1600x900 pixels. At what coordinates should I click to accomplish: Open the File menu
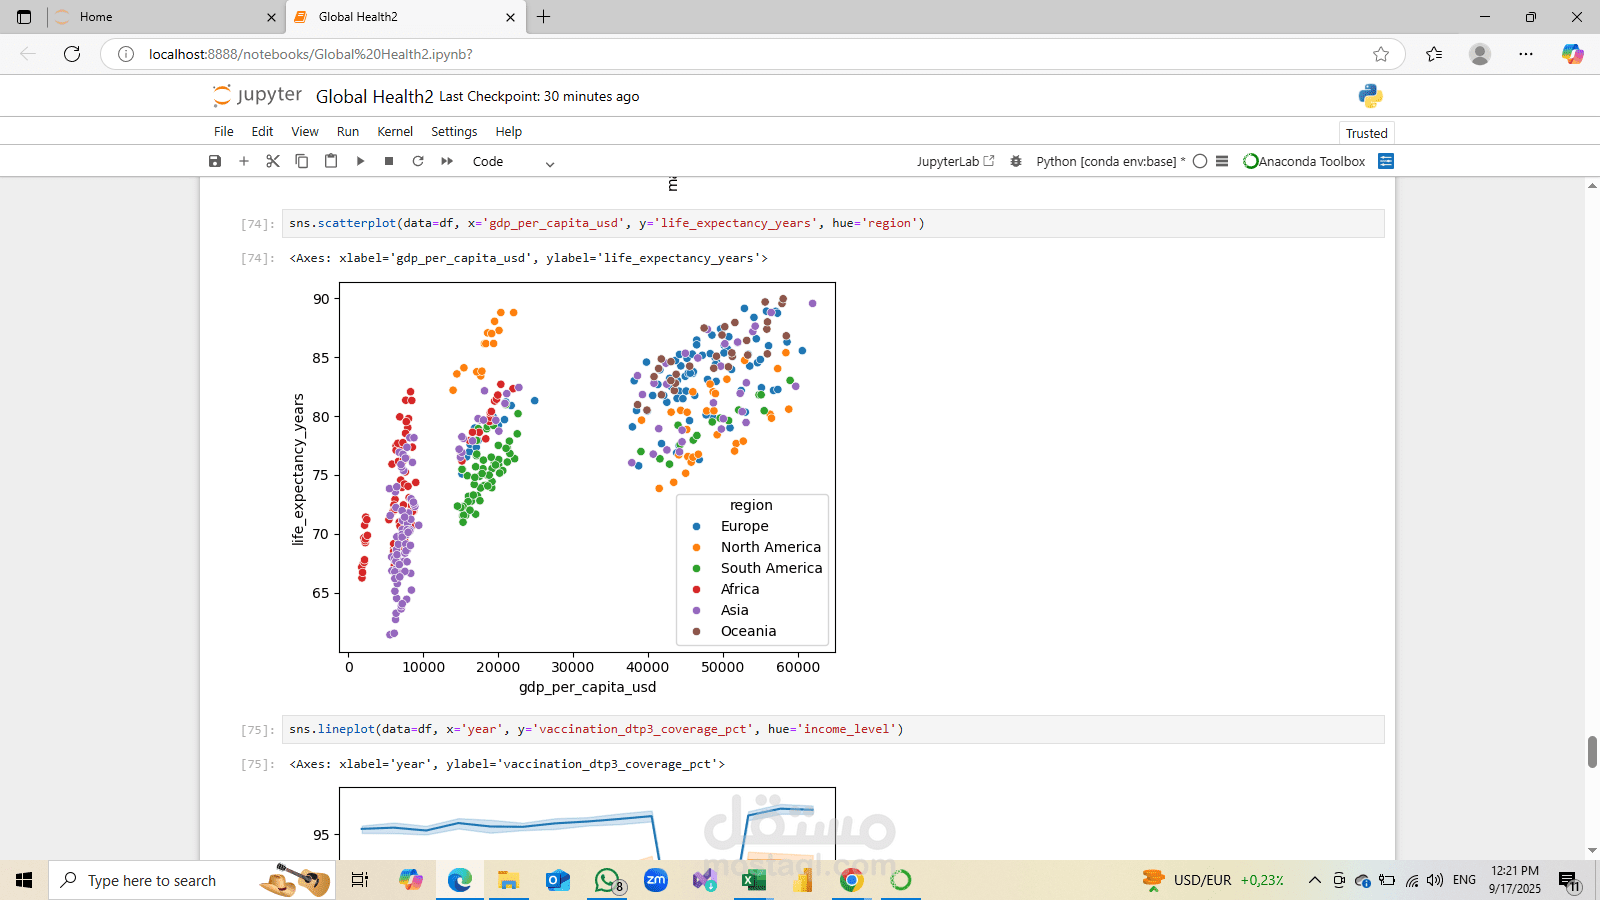(x=224, y=132)
